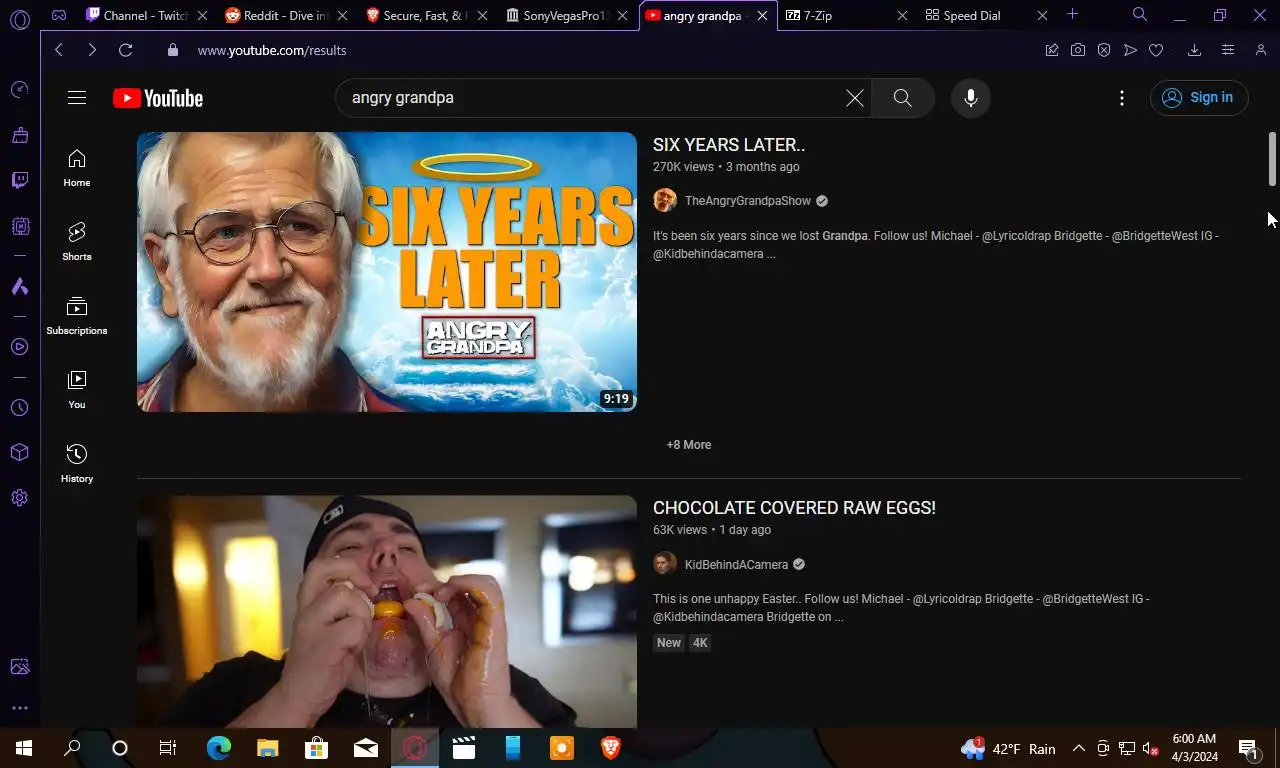Open File Explorer from the taskbar

(x=267, y=748)
